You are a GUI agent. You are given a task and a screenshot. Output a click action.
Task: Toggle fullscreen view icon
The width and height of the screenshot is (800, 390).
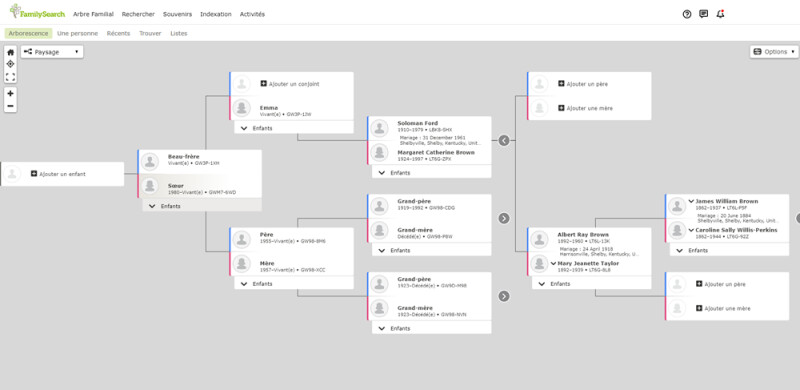coord(10,77)
